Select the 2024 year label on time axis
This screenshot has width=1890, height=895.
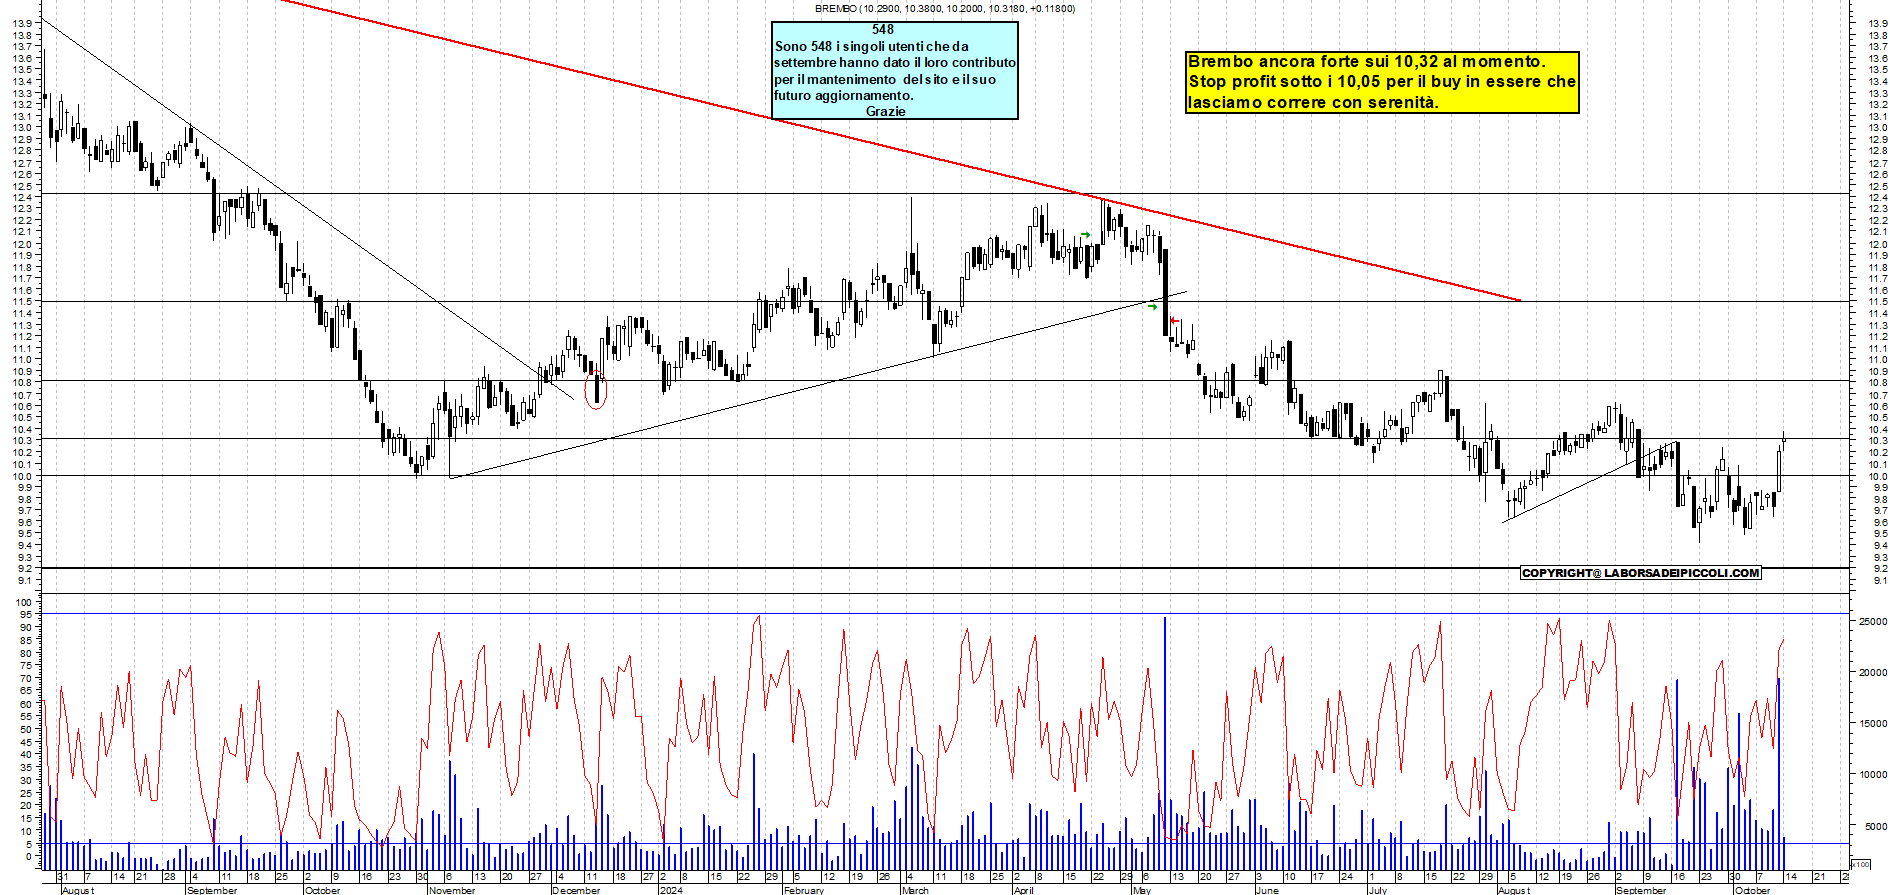[x=672, y=890]
